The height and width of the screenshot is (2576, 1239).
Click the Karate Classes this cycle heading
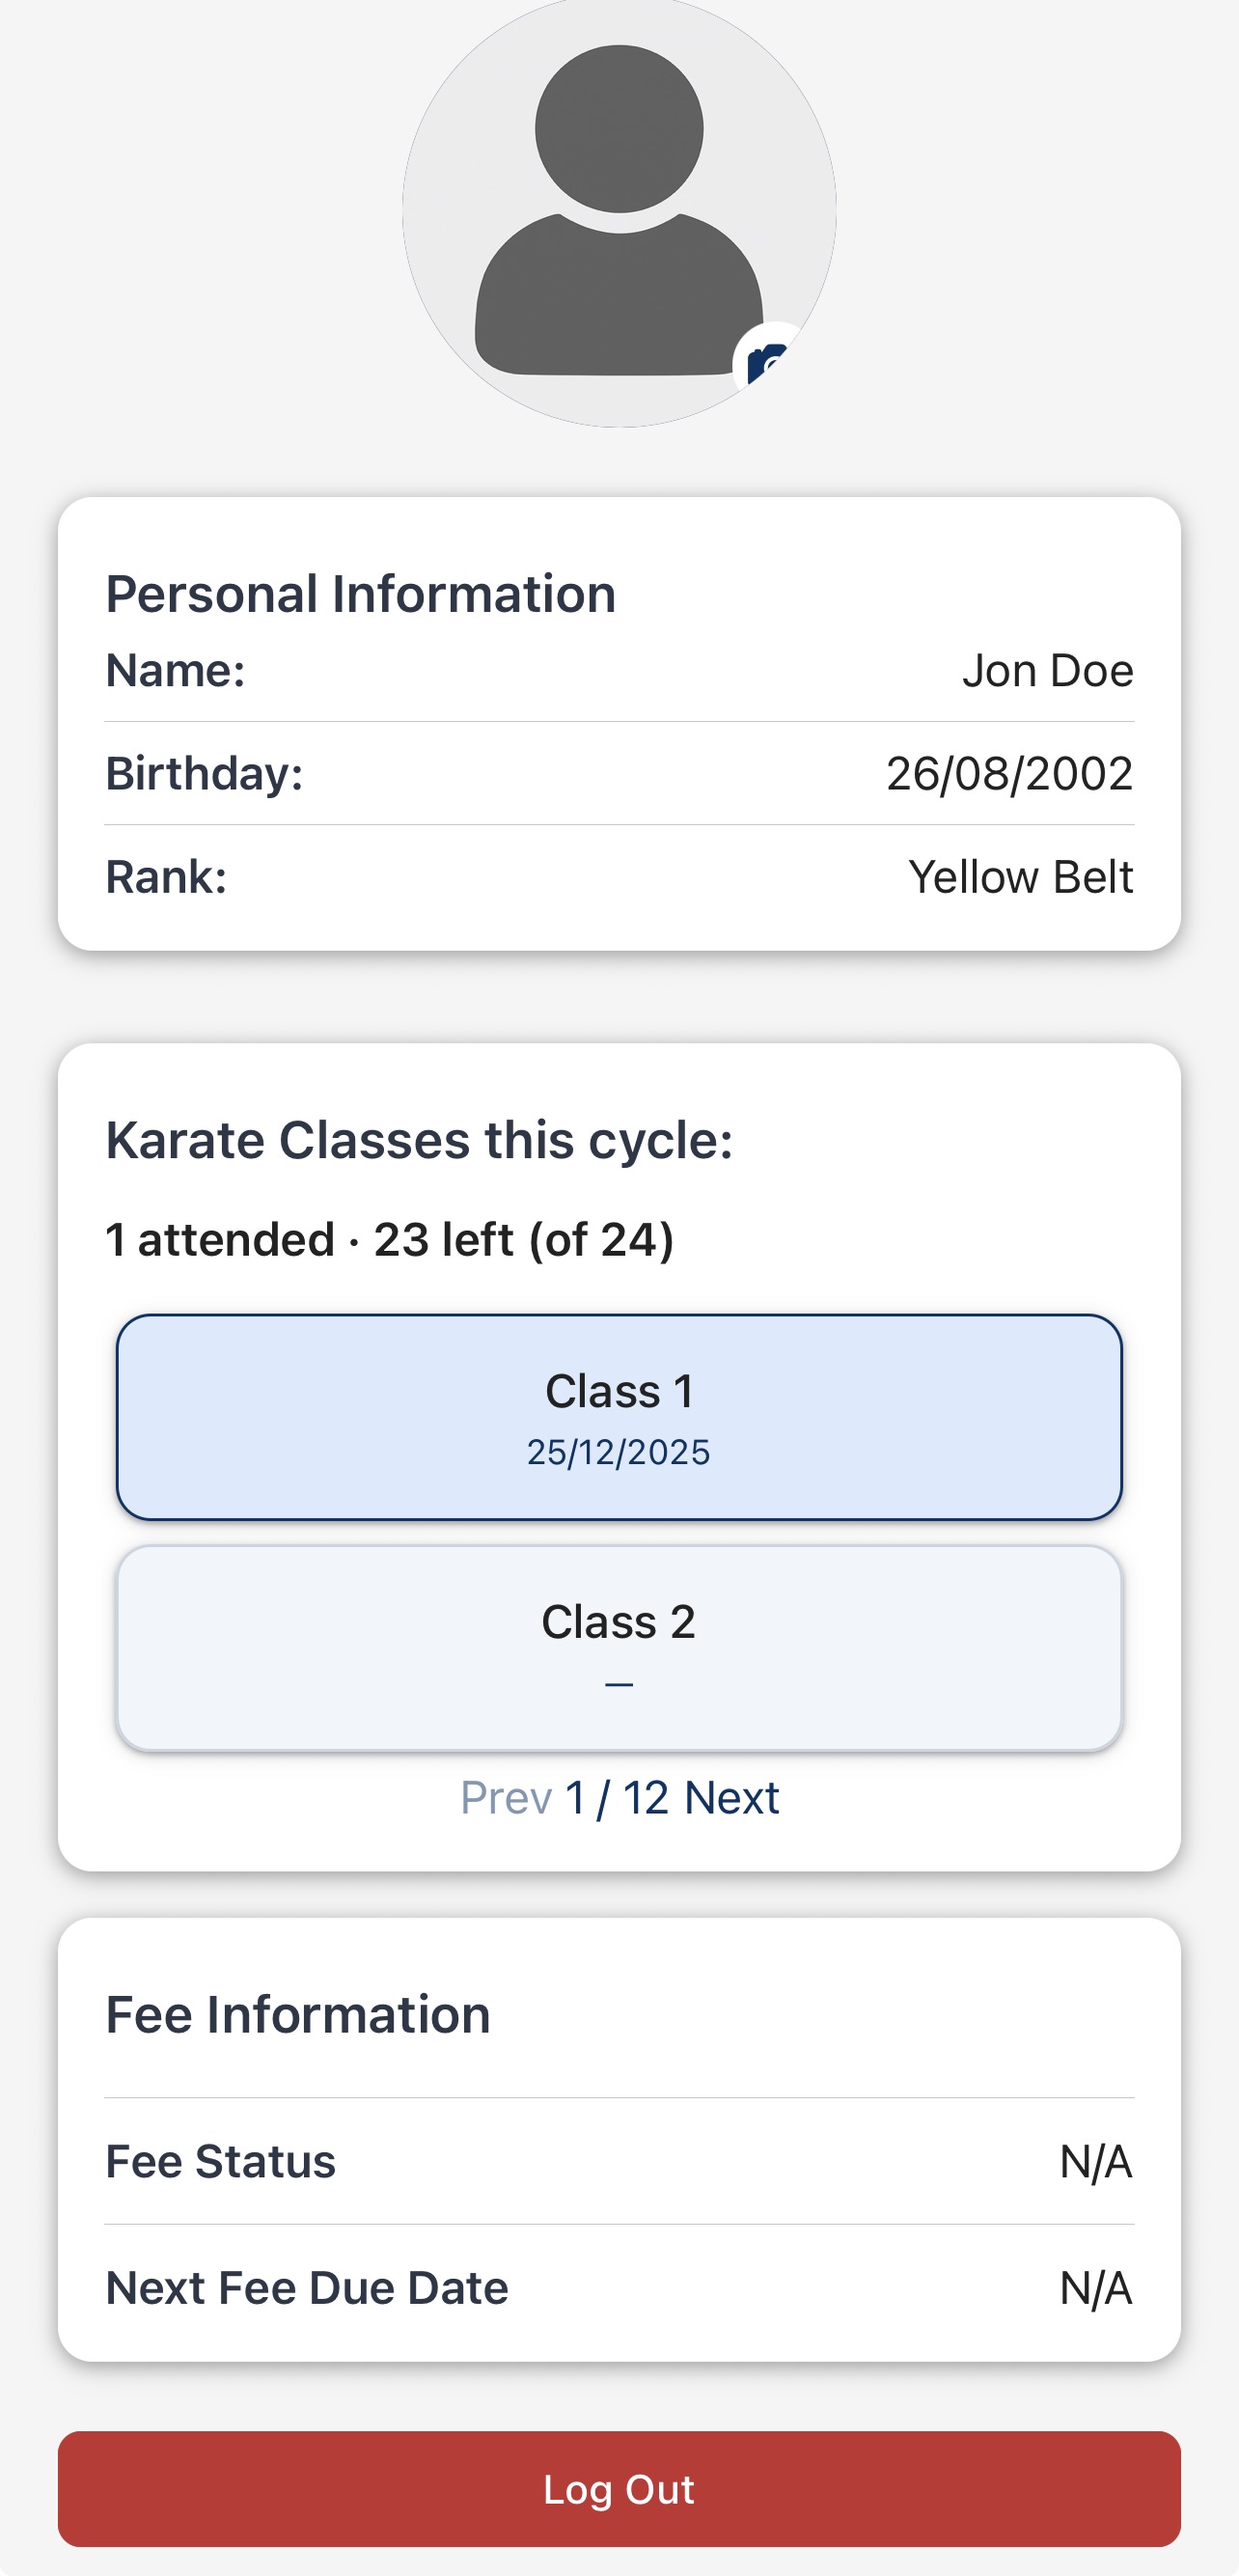[419, 1140]
